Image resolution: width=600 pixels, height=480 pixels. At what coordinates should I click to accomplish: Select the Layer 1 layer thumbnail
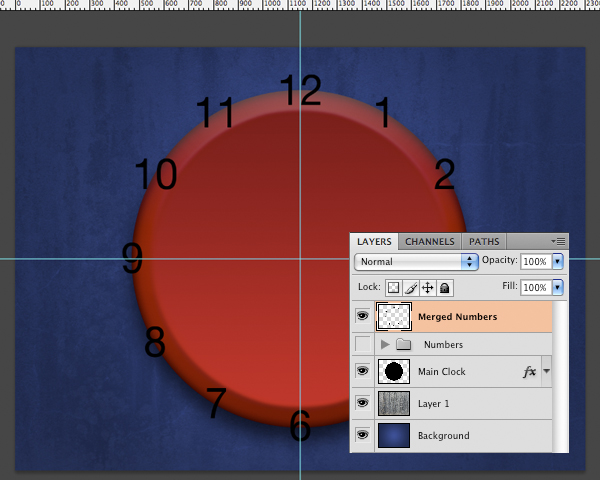394,404
